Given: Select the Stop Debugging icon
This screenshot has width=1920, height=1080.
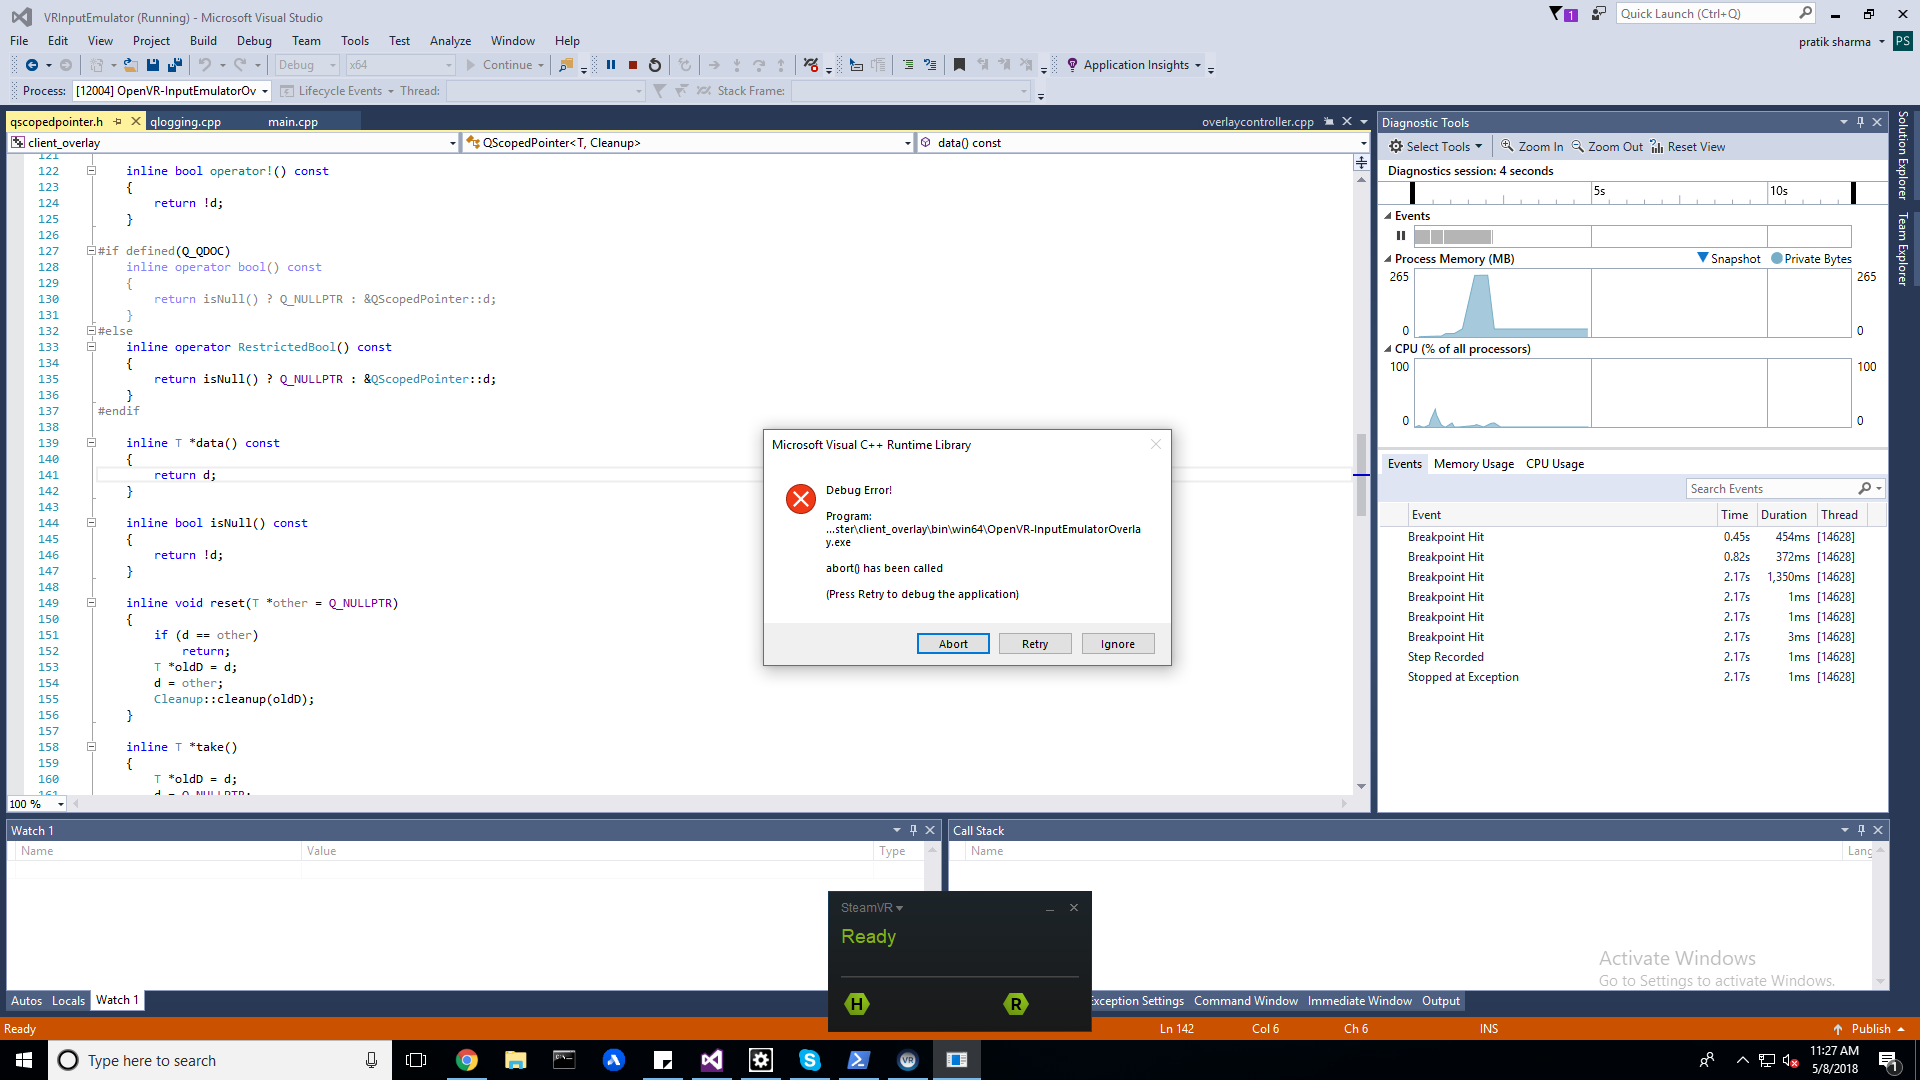Looking at the screenshot, I should coord(632,64).
